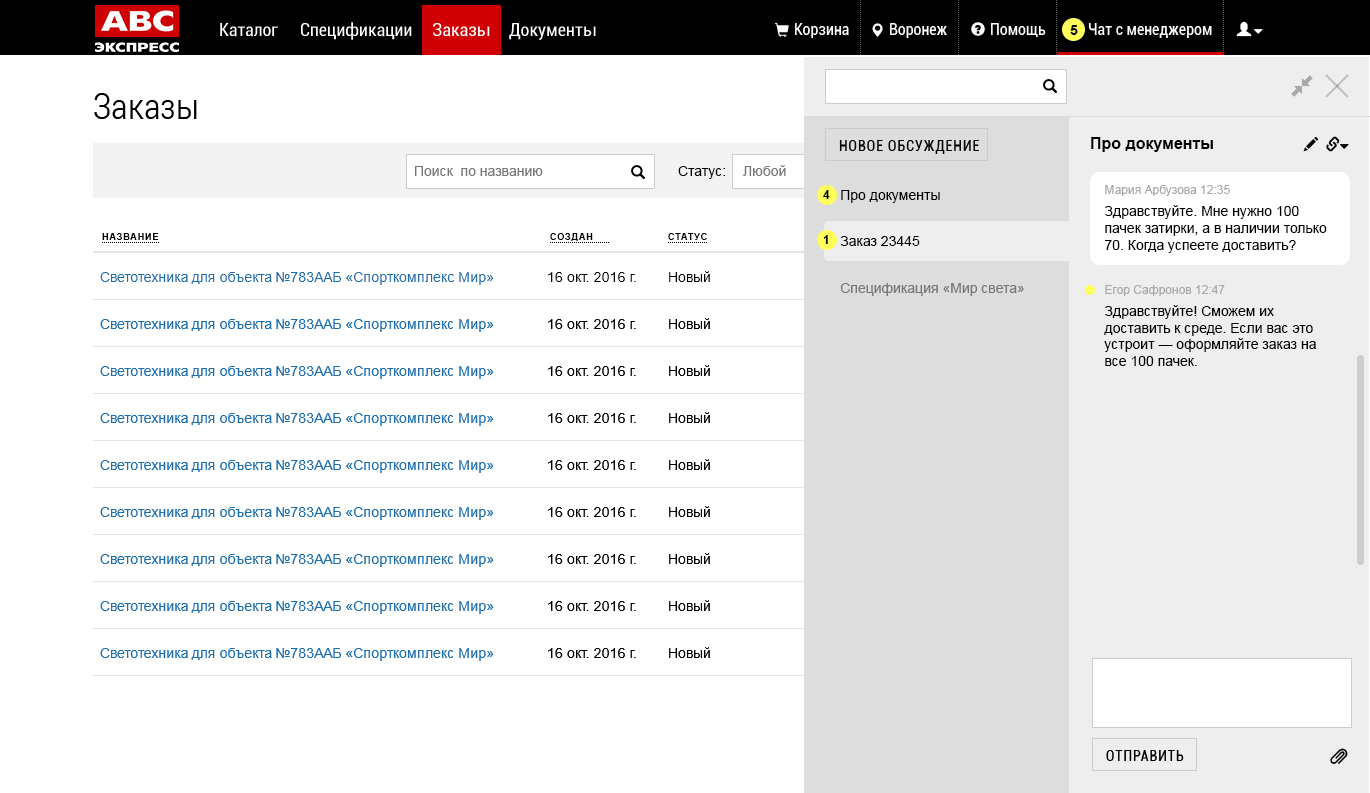The width and height of the screenshot is (1370, 793).
Task: Open the Про документы discussion
Action: coord(890,195)
